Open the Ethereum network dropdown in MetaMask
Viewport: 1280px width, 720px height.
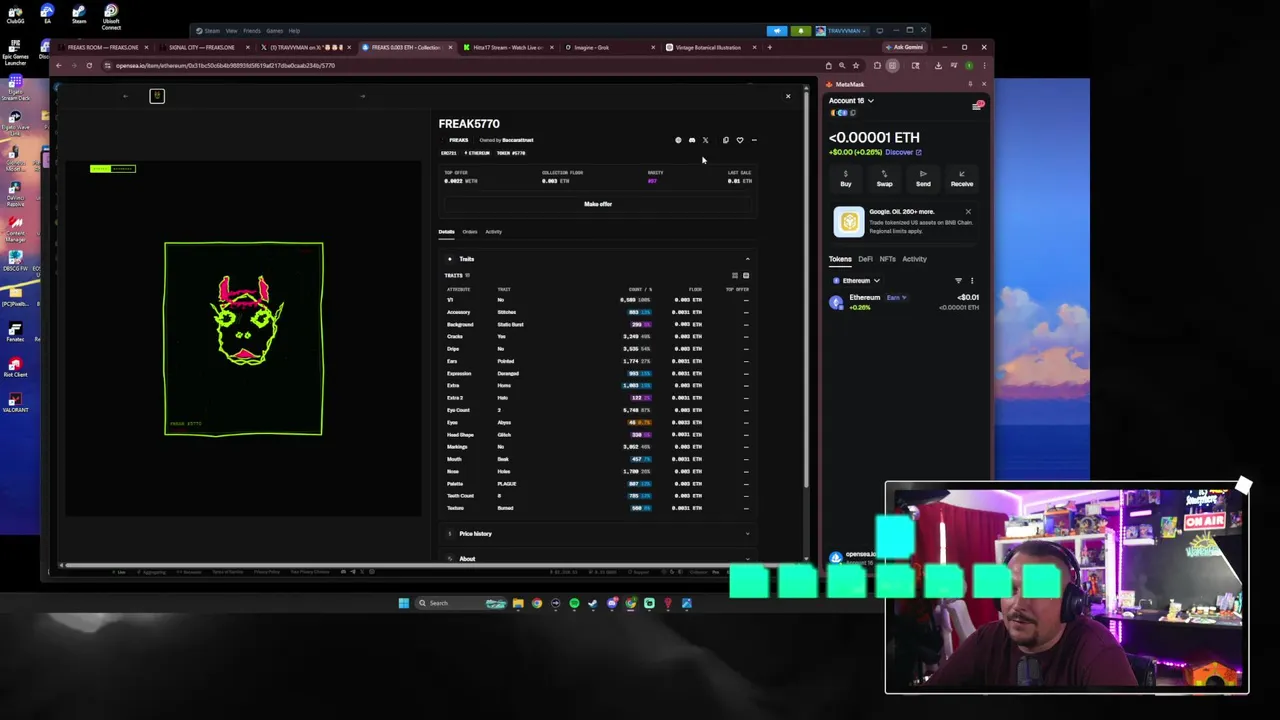[857, 281]
